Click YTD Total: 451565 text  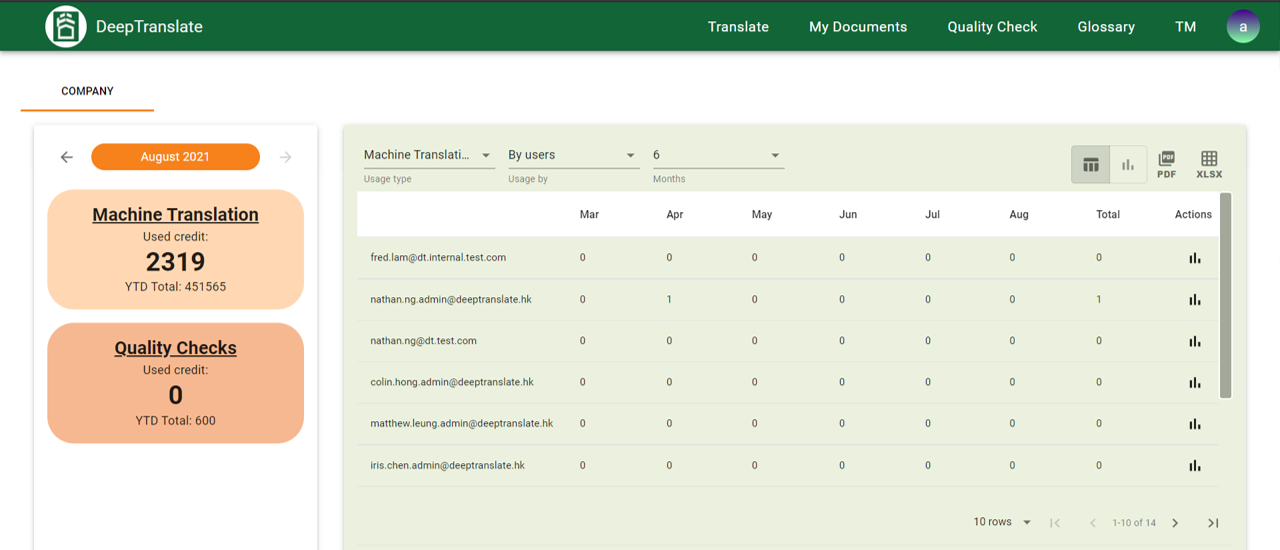(x=175, y=287)
